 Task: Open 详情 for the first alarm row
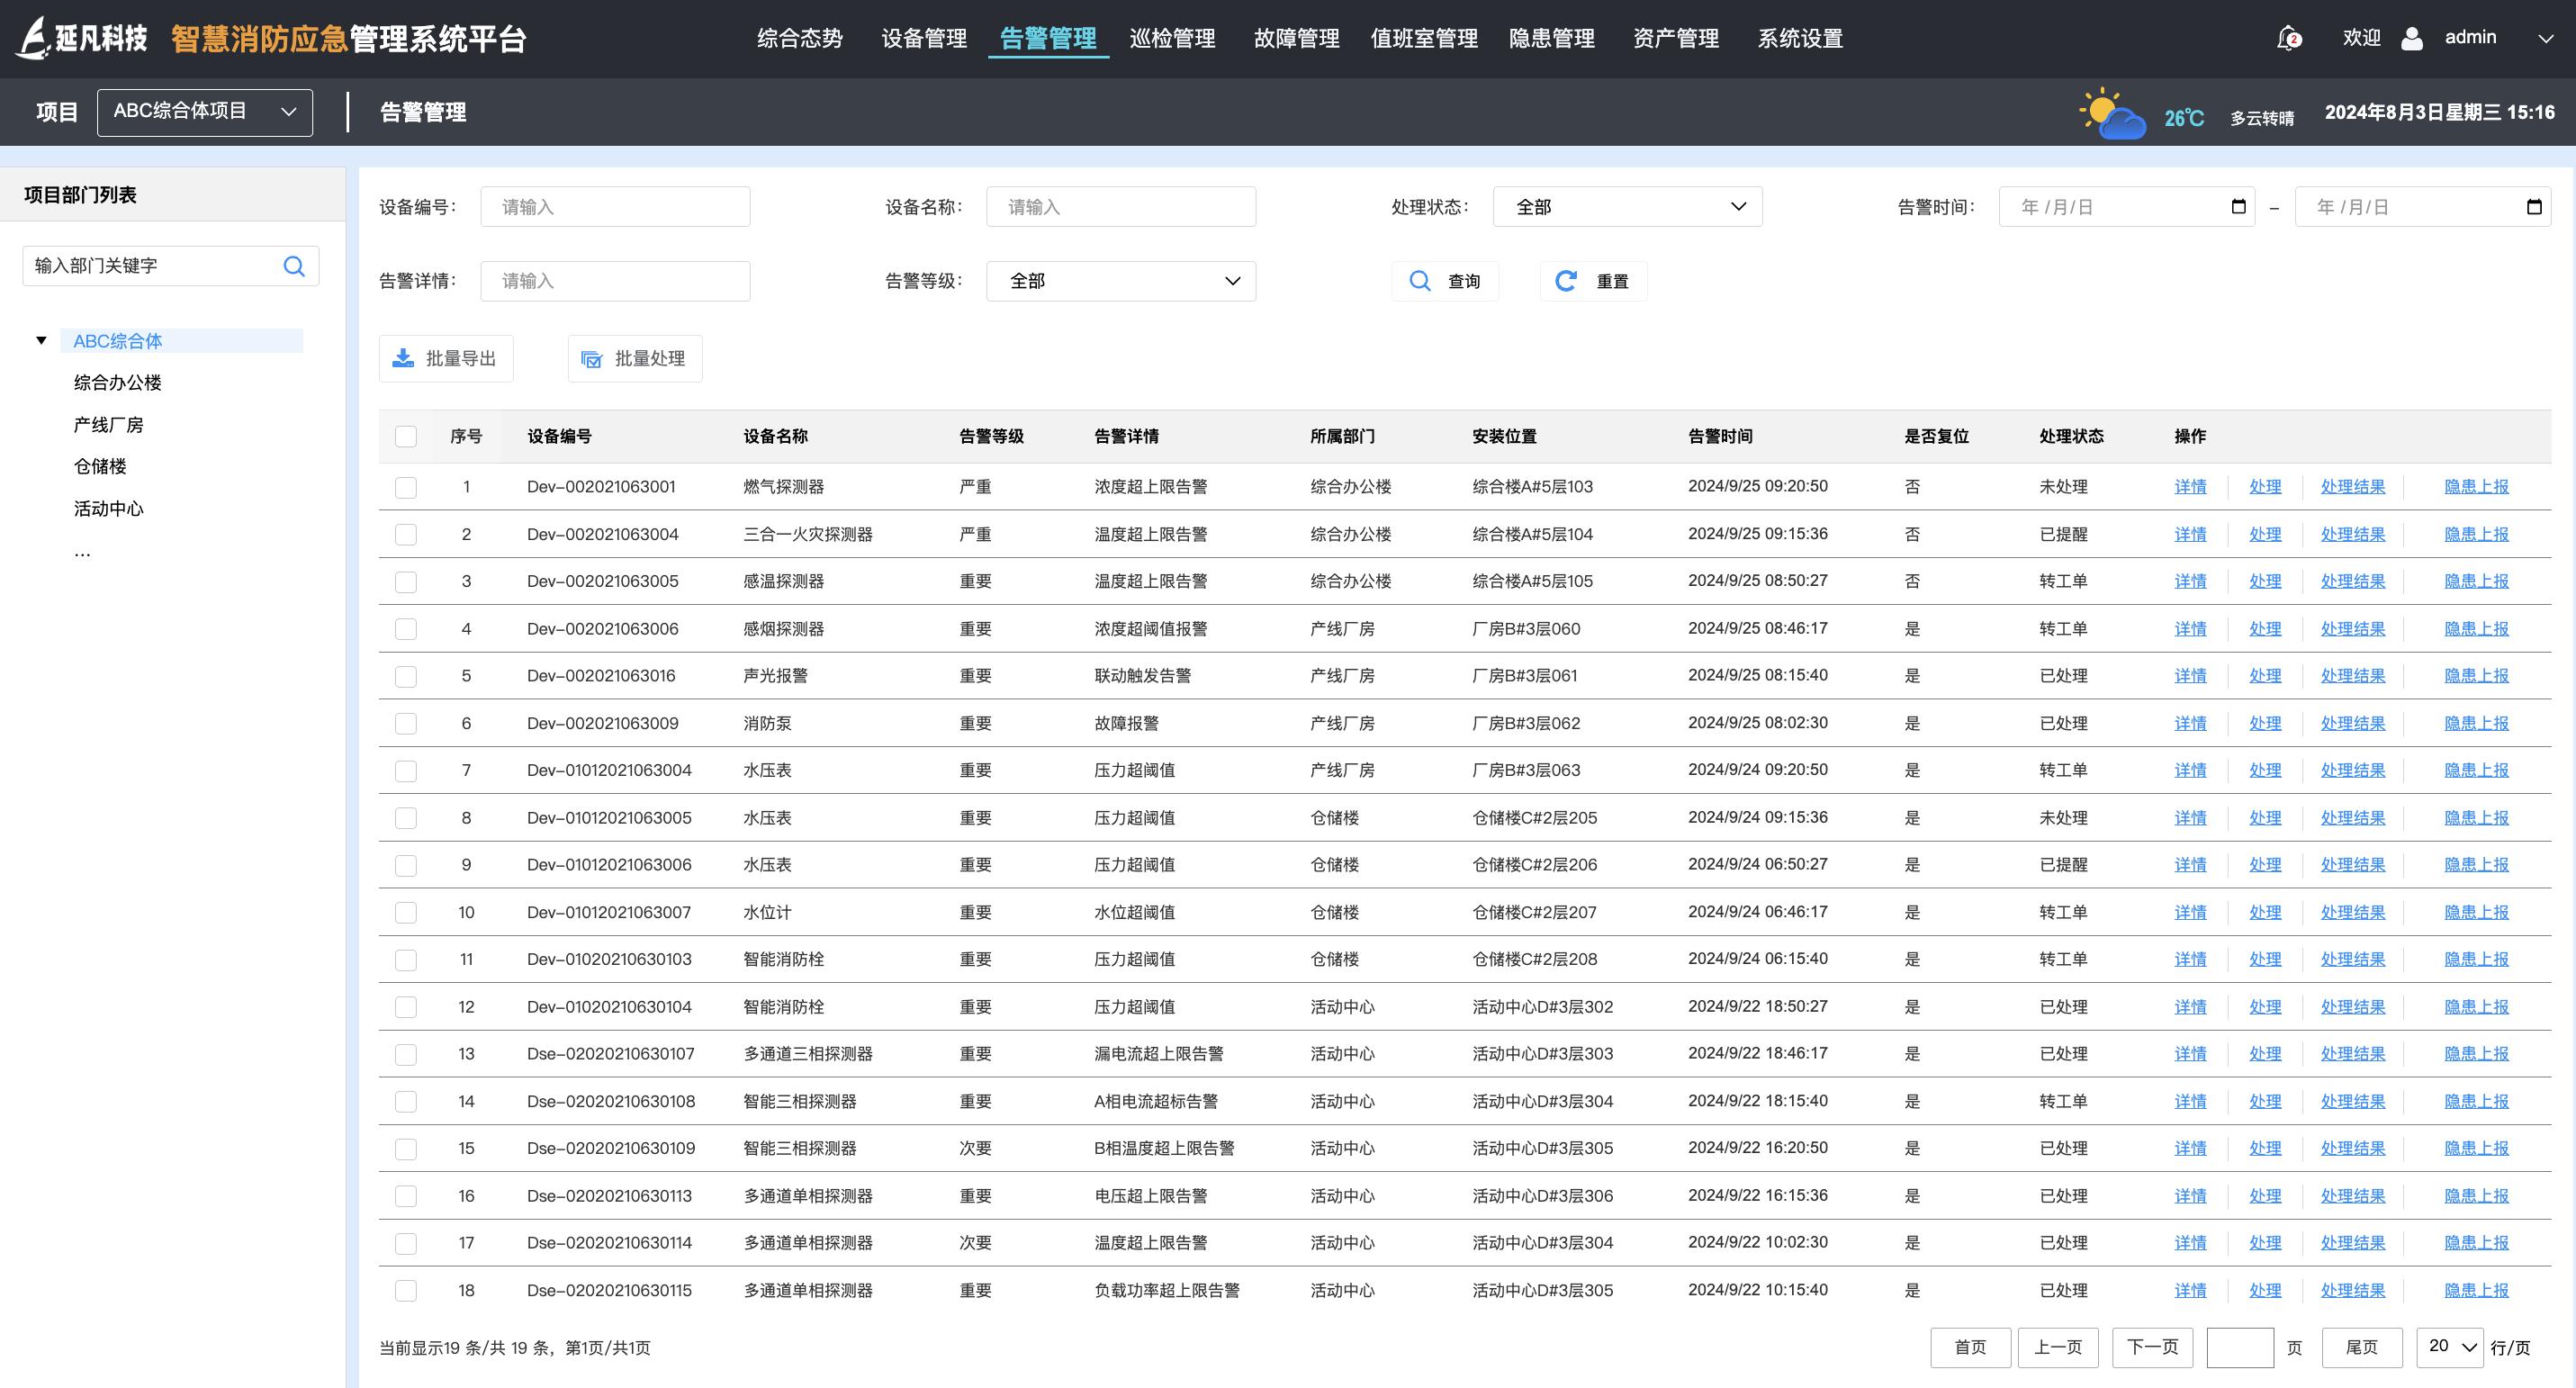pyautogui.click(x=2190, y=487)
